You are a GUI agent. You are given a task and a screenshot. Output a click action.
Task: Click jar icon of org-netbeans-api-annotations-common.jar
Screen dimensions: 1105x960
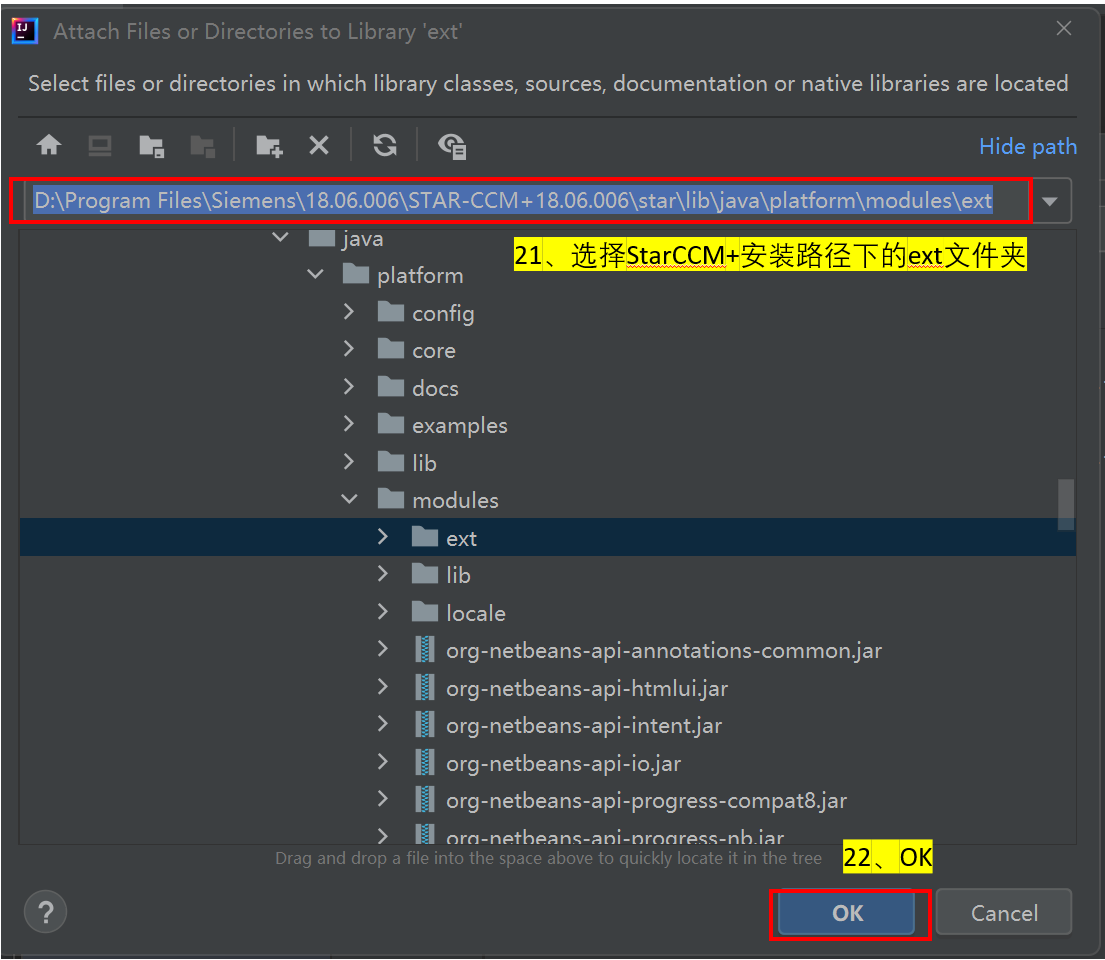pyautogui.click(x=424, y=650)
